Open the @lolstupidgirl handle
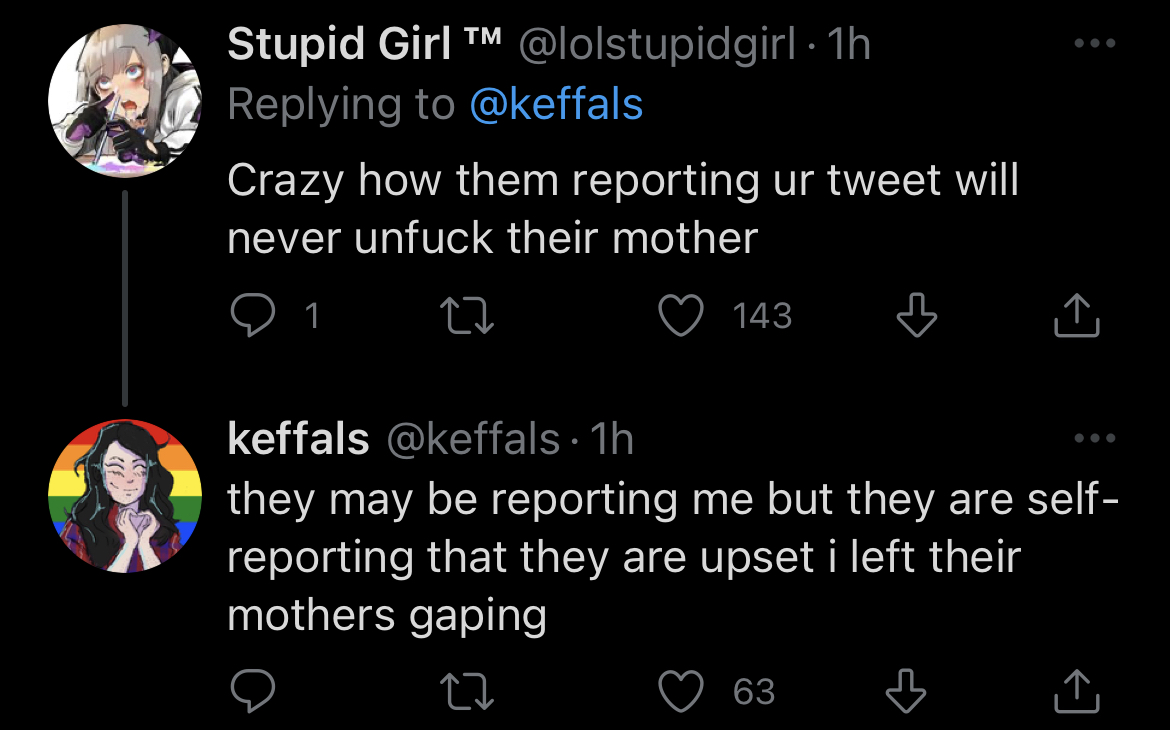The width and height of the screenshot is (1170, 730). pyautogui.click(x=655, y=43)
